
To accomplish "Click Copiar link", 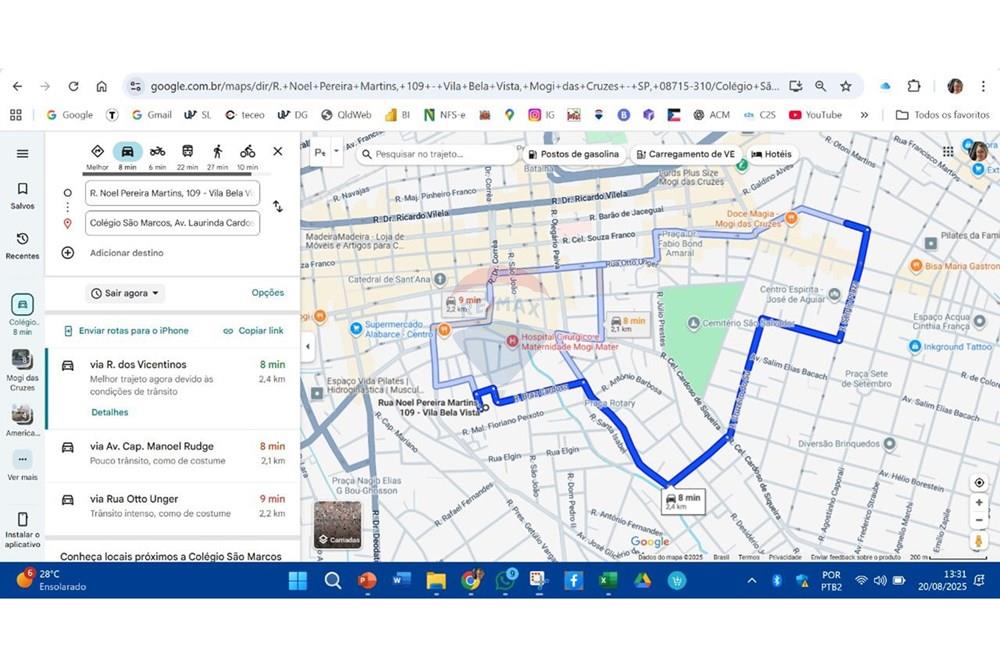I will click(253, 331).
